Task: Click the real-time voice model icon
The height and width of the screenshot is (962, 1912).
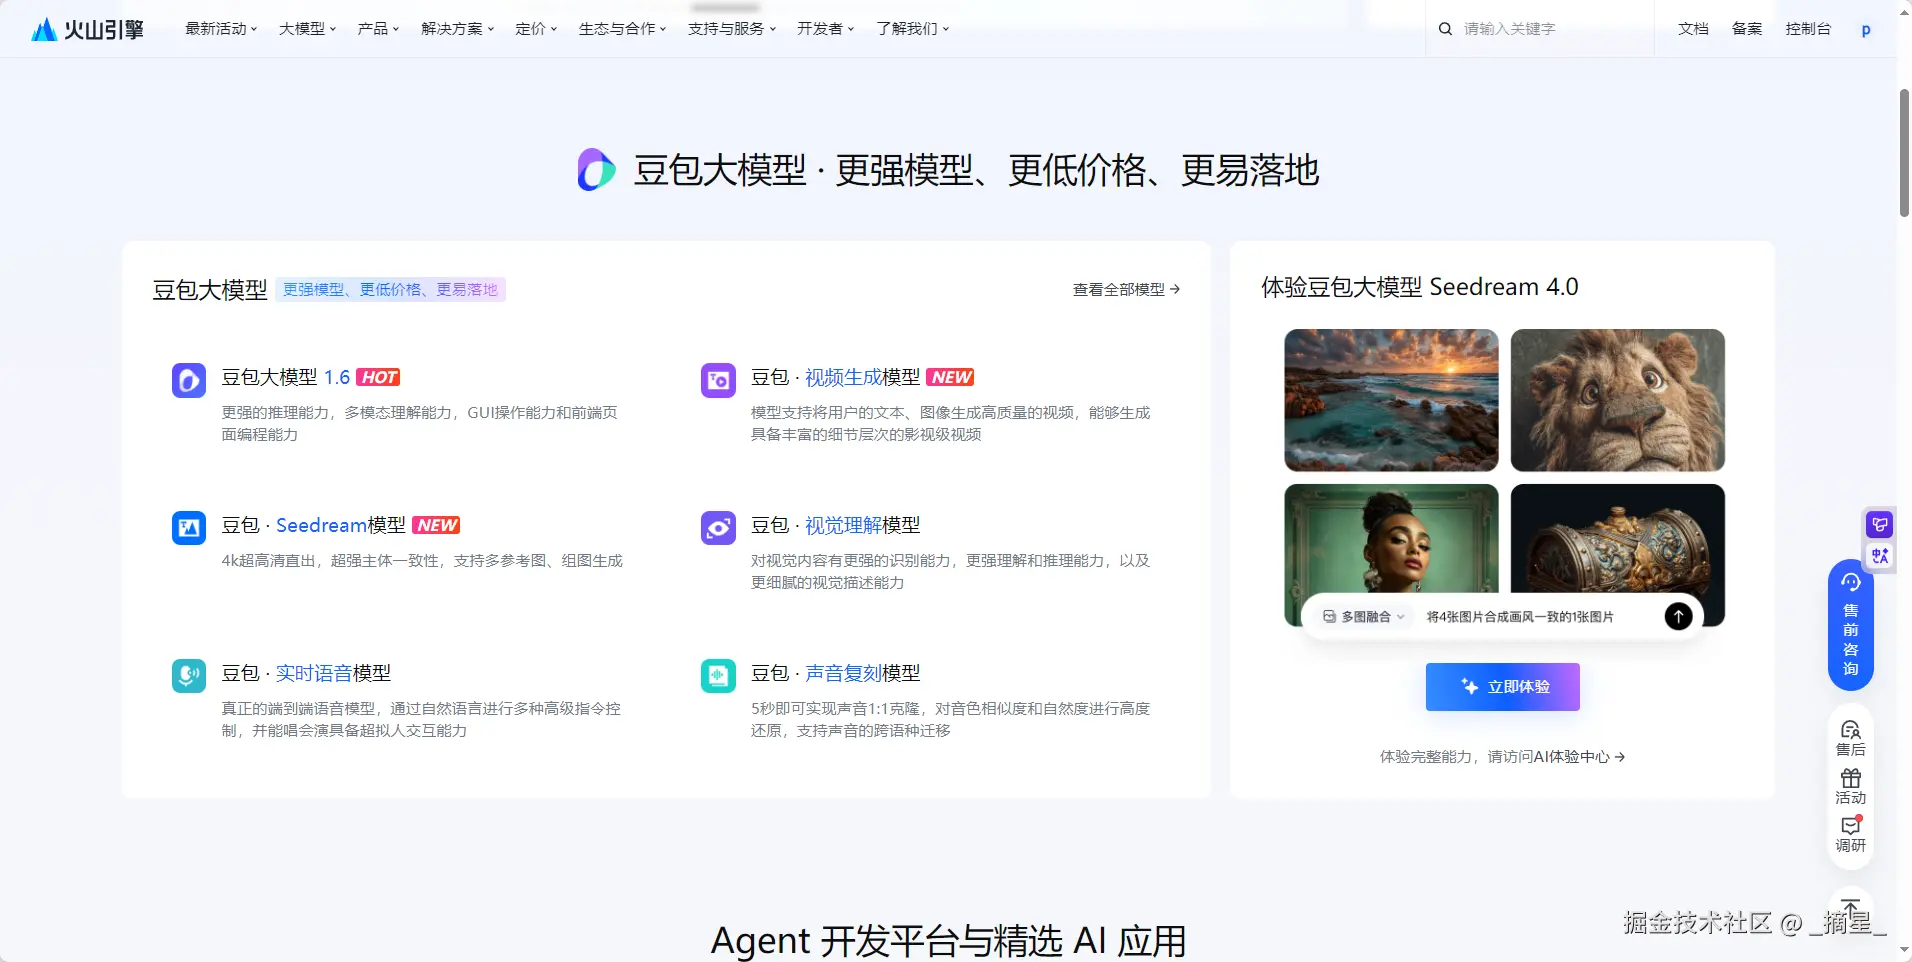Action: 188,676
